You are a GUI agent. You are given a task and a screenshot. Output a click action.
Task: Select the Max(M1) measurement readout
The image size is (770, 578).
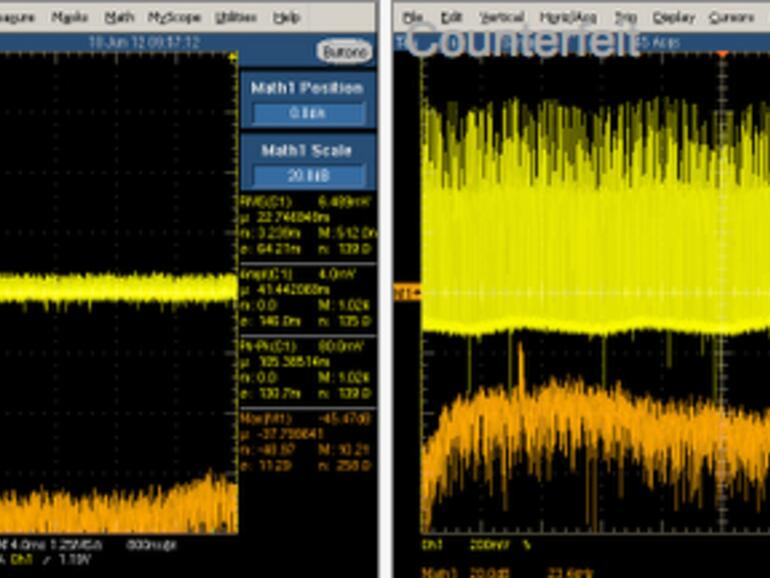click(x=306, y=441)
